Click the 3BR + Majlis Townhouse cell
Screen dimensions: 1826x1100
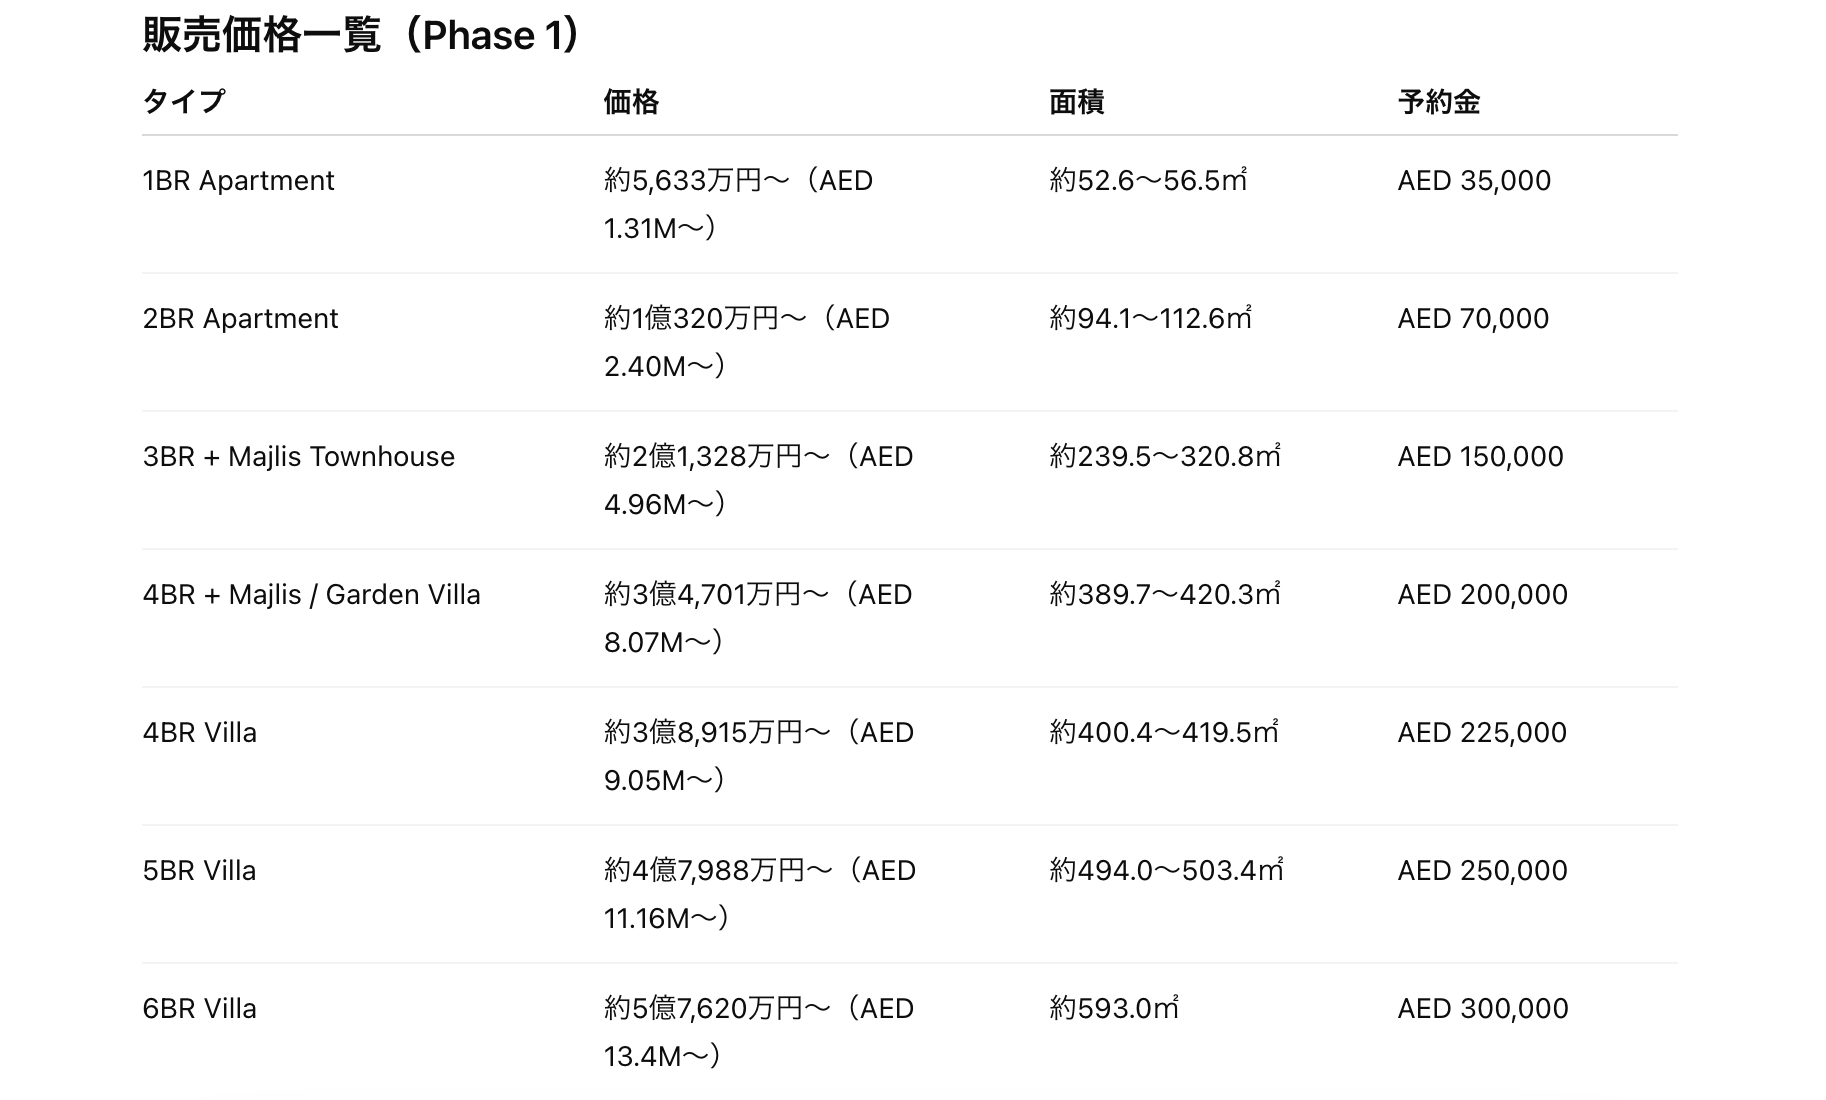click(x=298, y=457)
